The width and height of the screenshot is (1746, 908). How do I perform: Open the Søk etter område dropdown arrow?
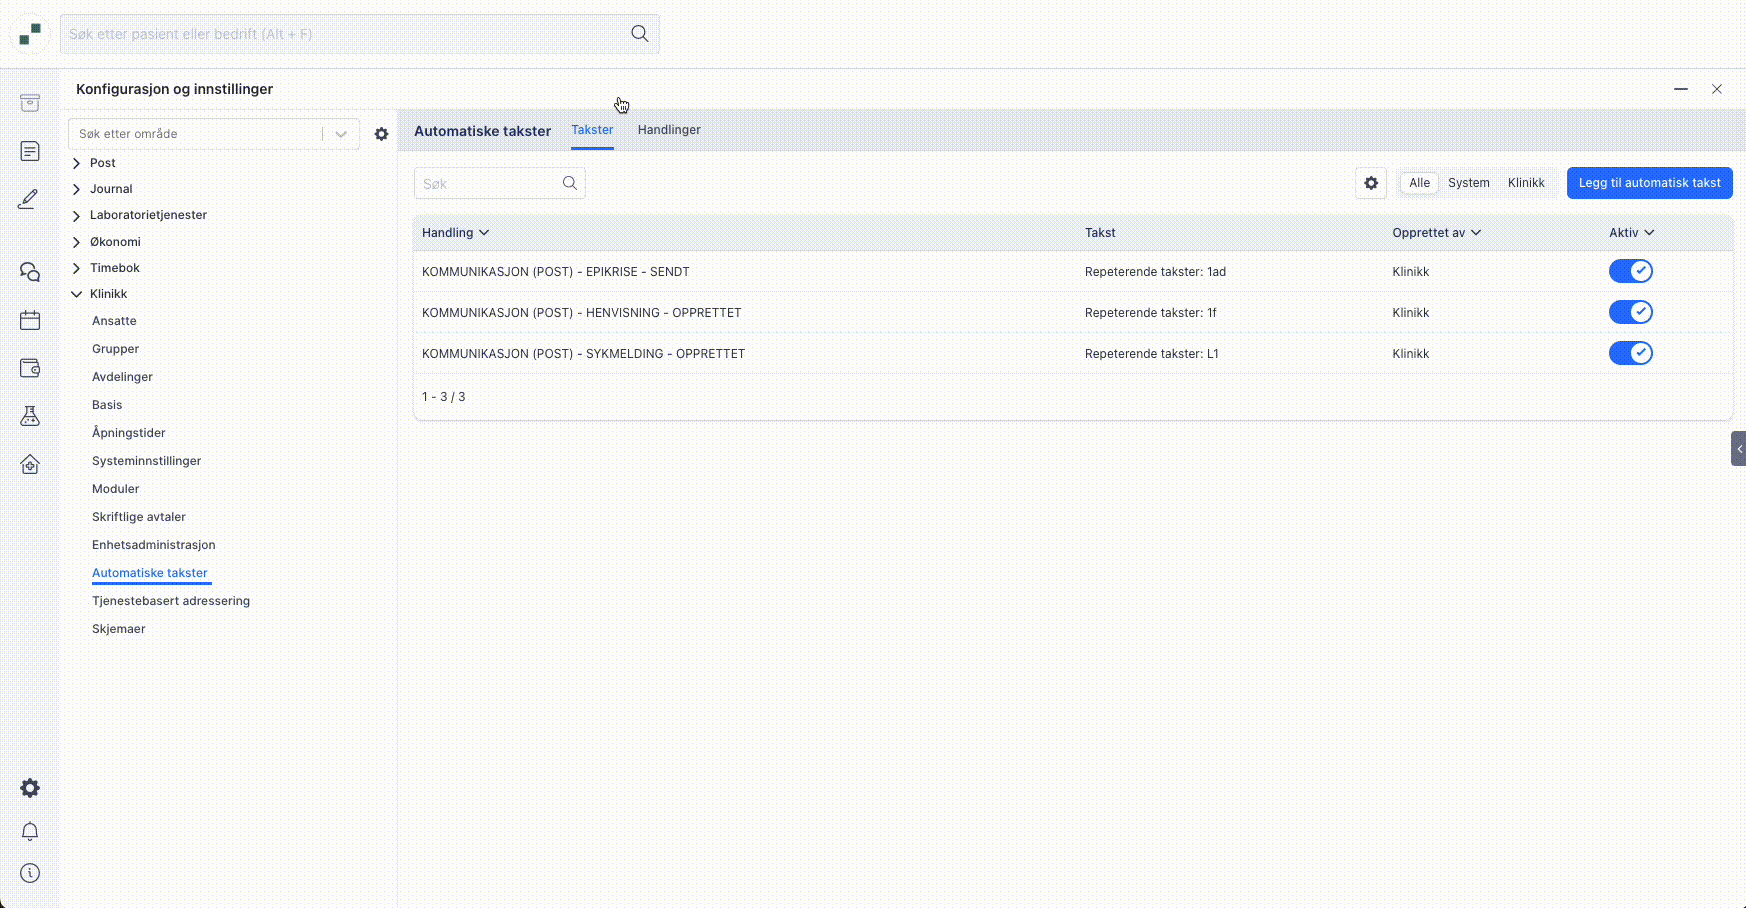(341, 134)
